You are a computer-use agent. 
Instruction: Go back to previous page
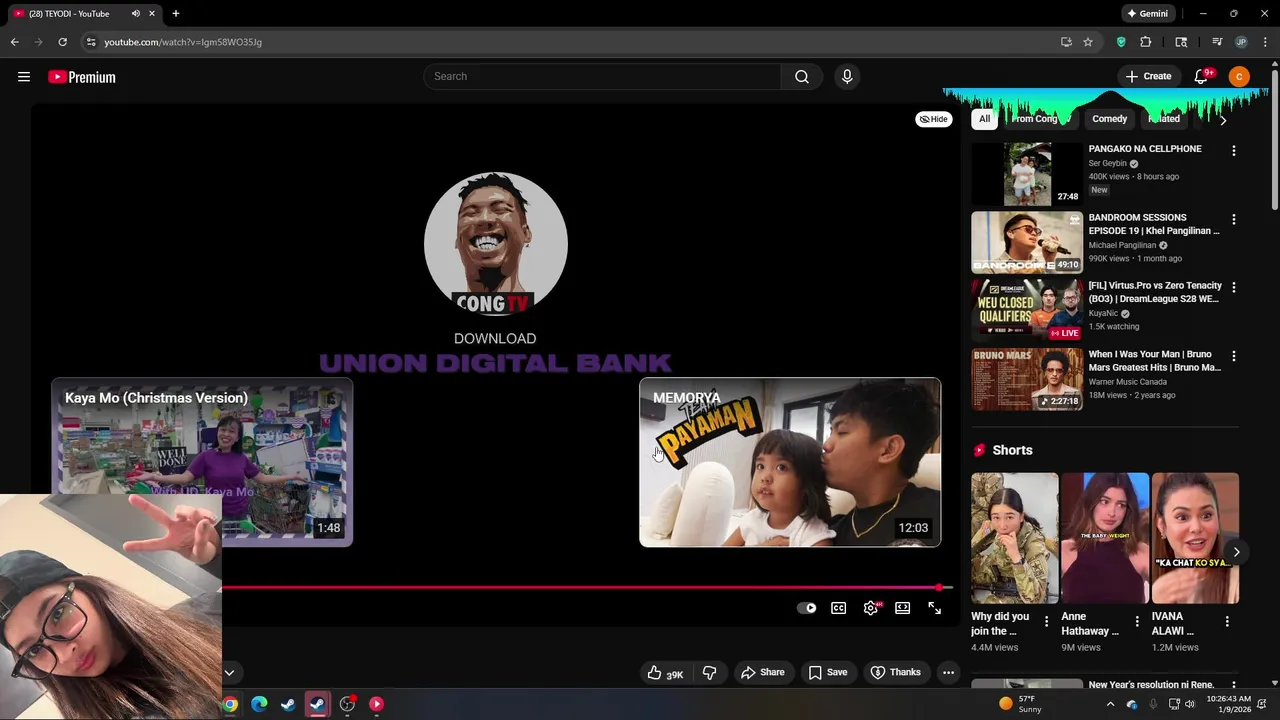(x=14, y=42)
